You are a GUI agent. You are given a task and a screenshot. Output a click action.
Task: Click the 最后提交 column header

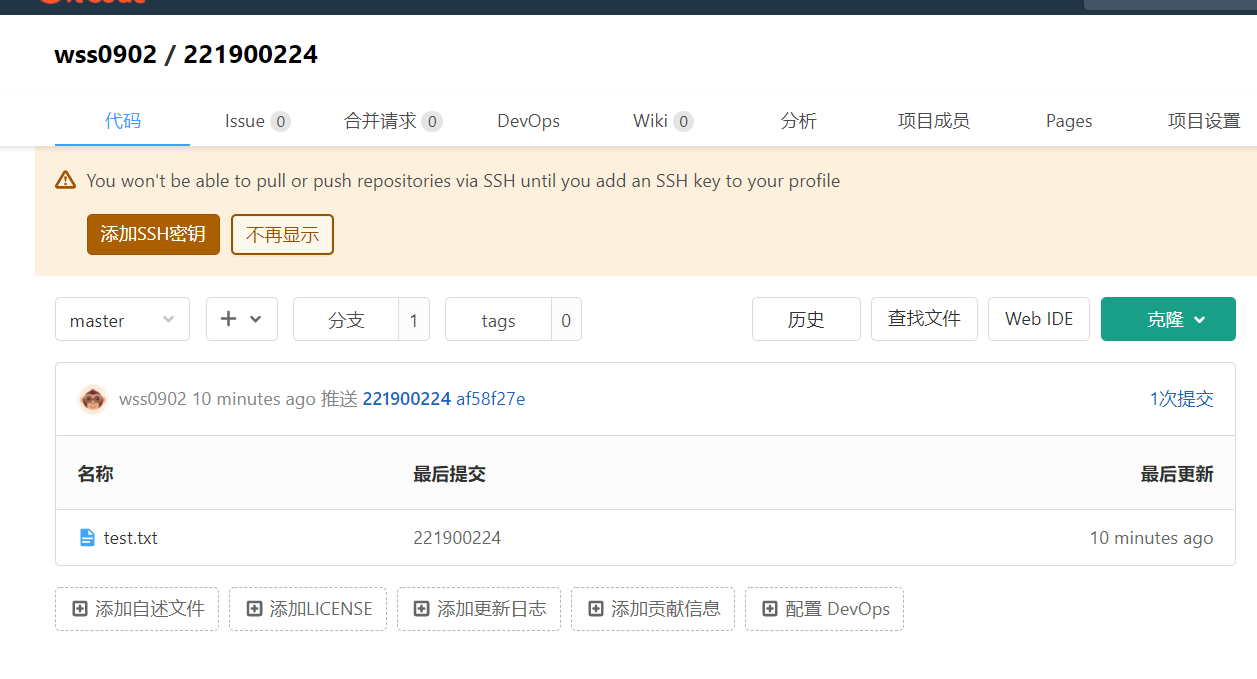tap(449, 474)
